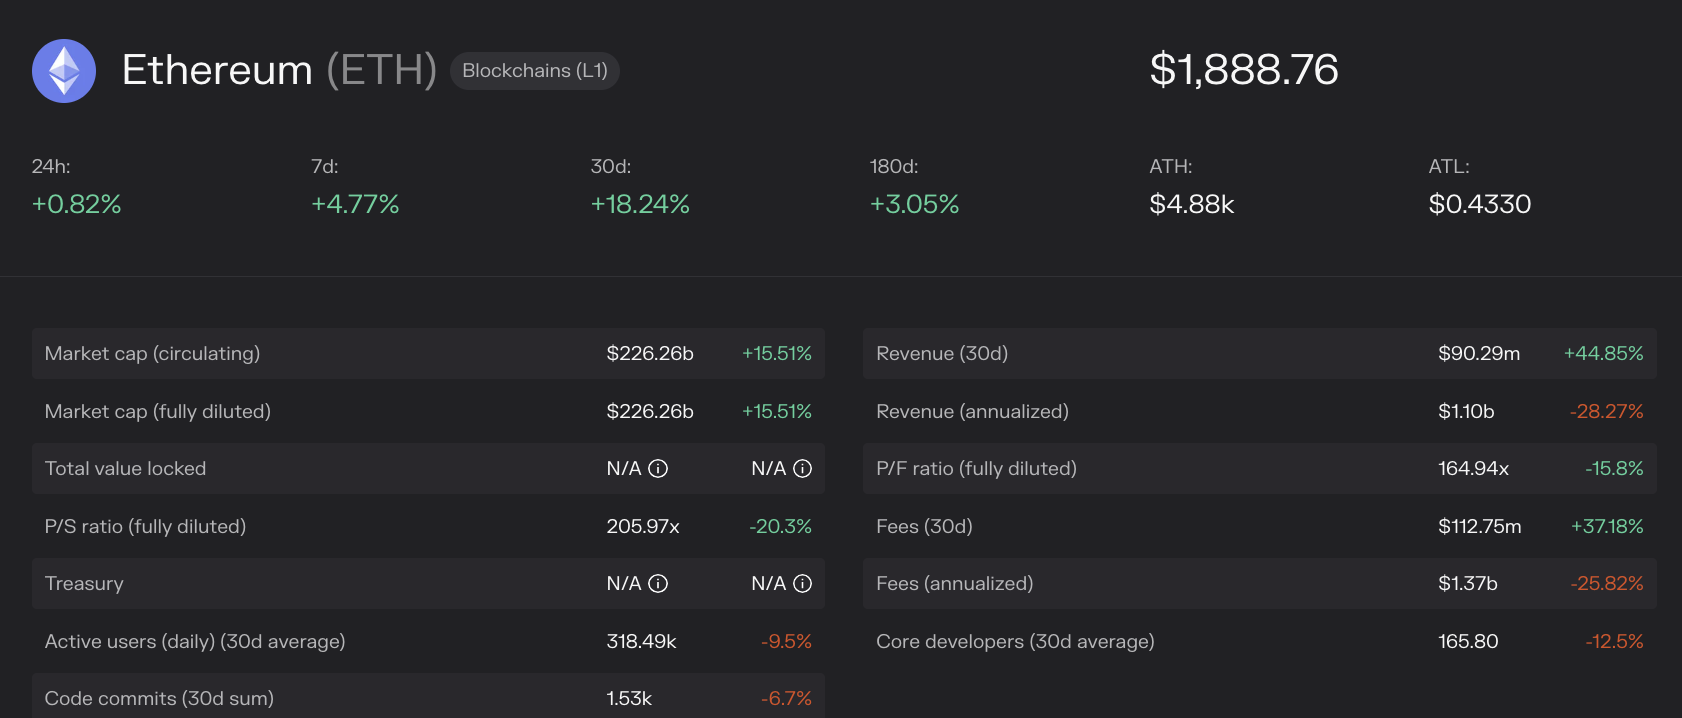
Task: Click the active users change -9.5%
Action: tap(787, 642)
